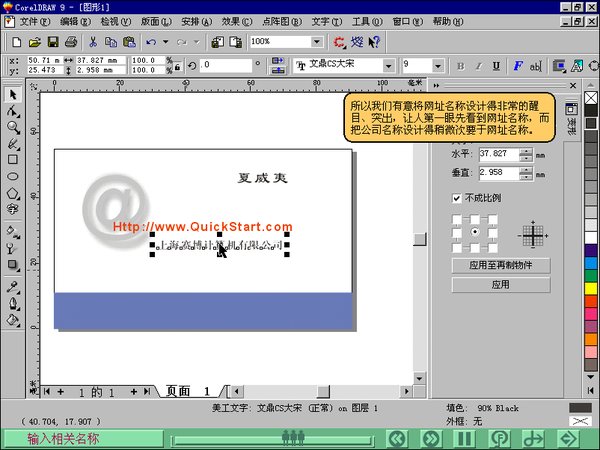The image size is (600, 450).
Task: Click the What's This help pointer icon
Action: point(374,42)
